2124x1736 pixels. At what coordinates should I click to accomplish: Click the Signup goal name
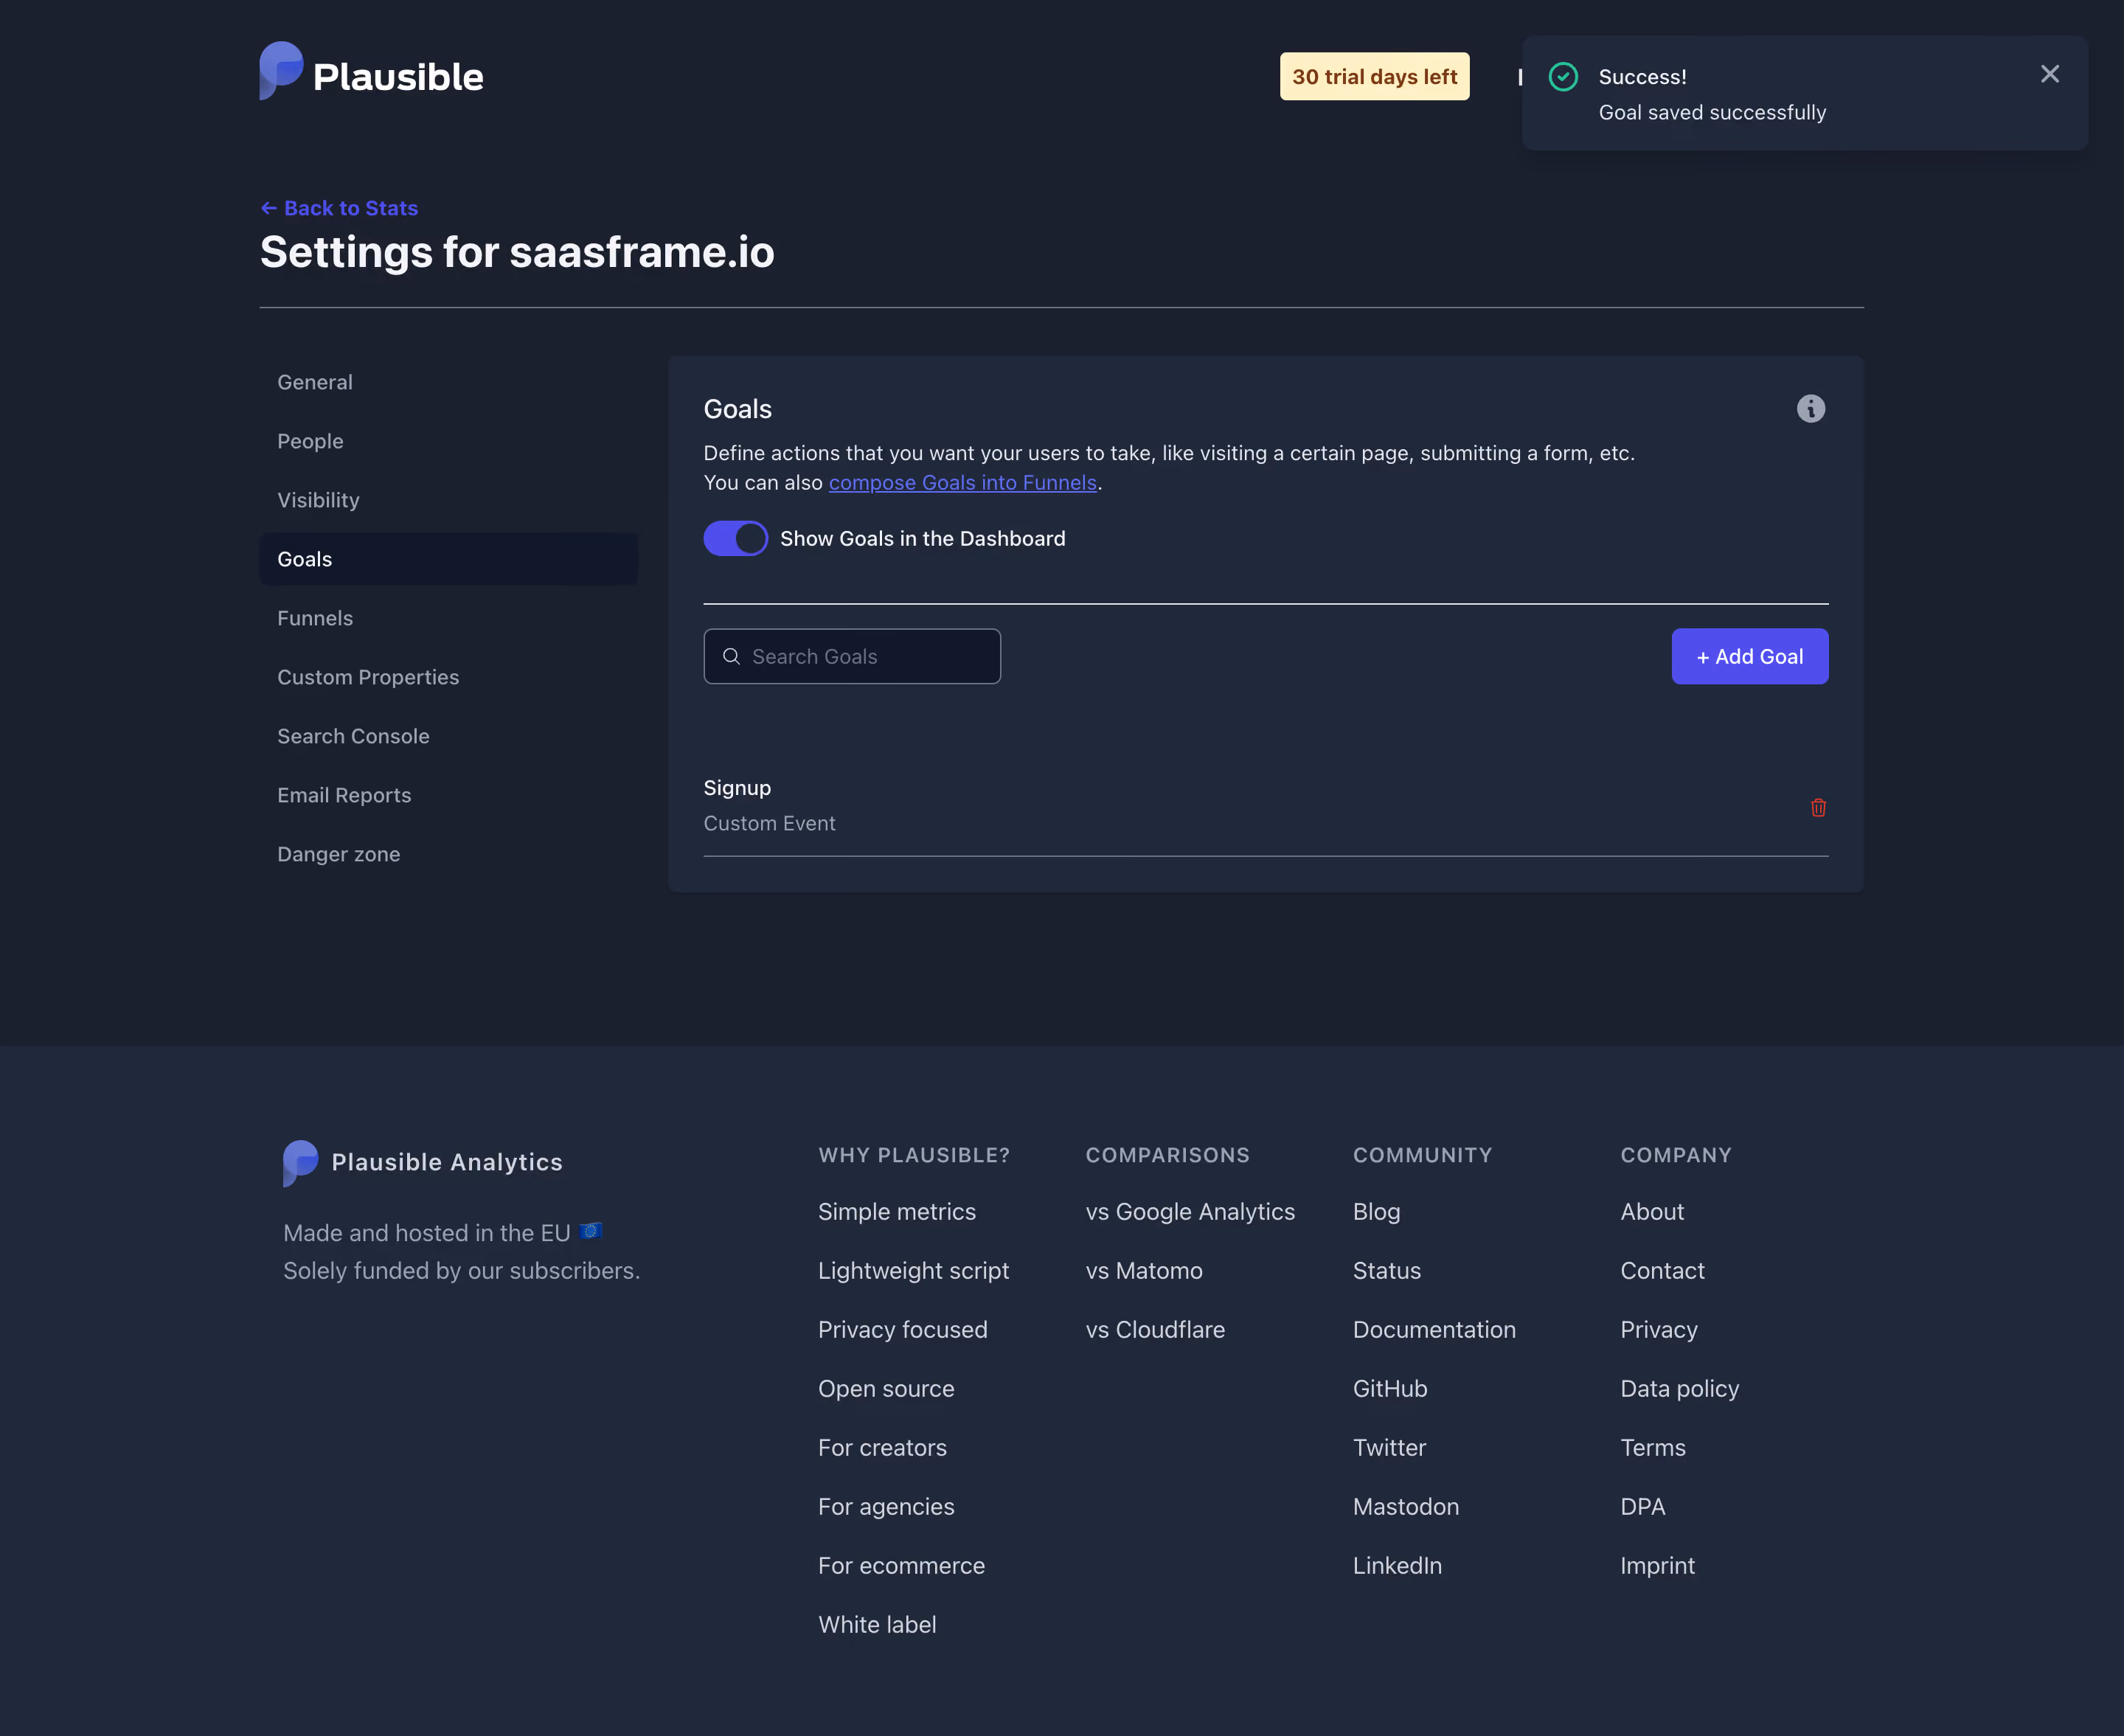[737, 788]
